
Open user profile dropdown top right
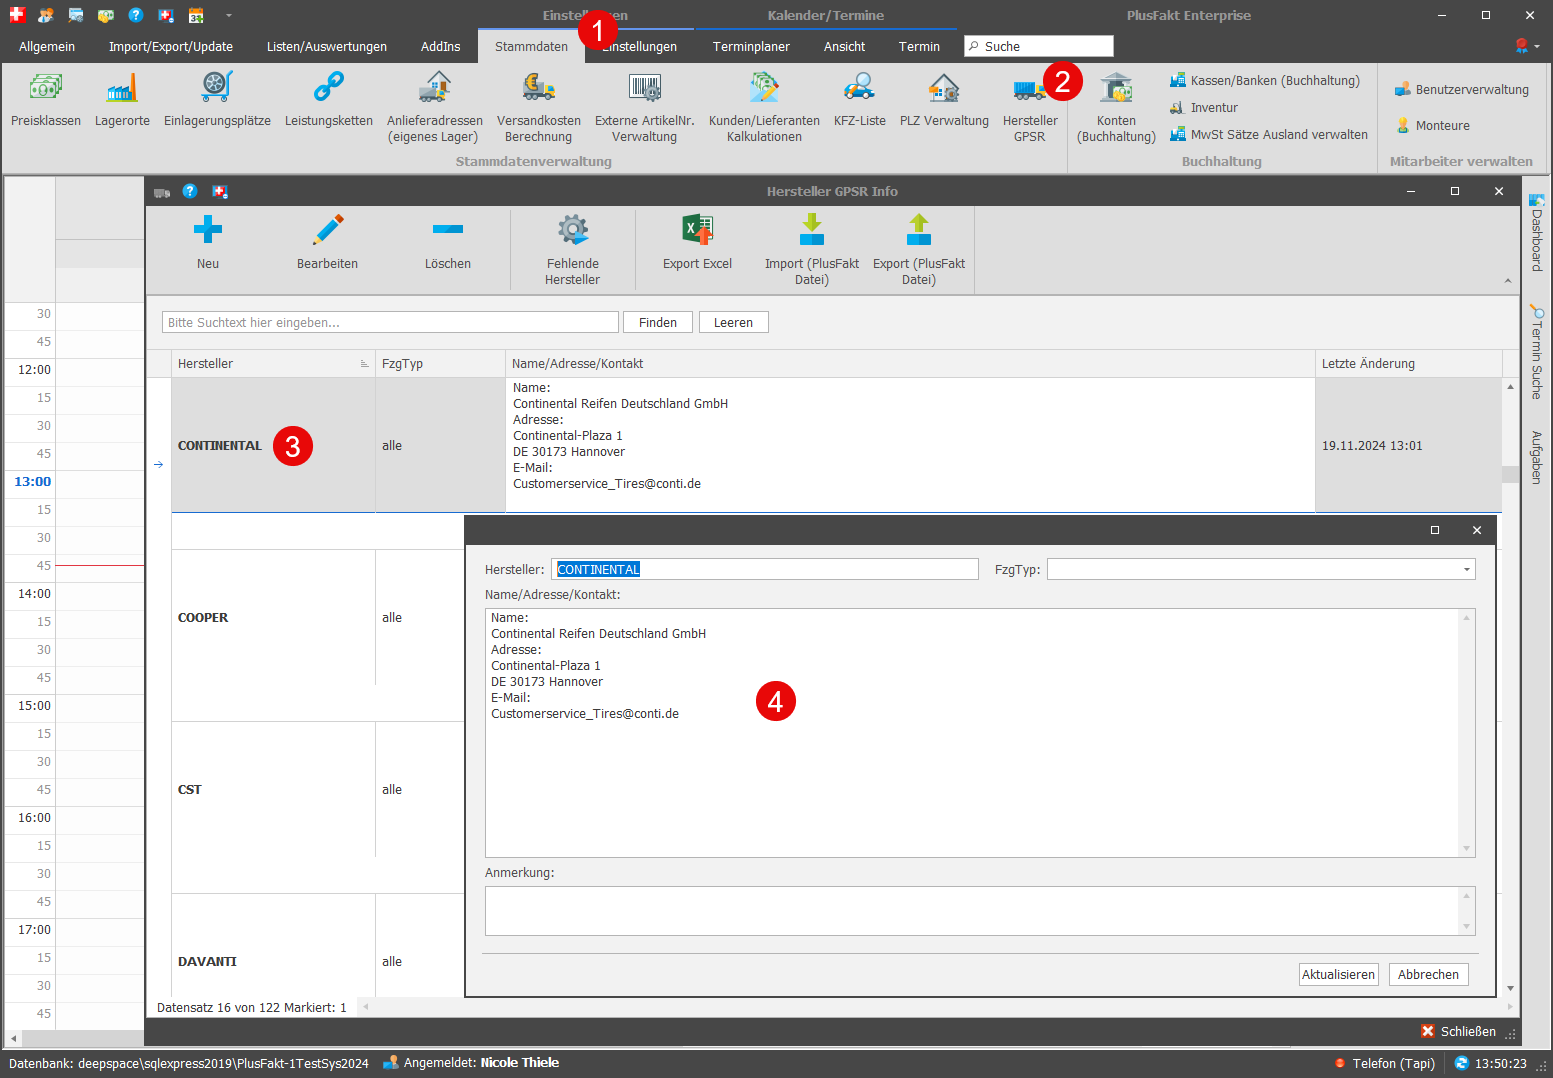tap(1527, 46)
